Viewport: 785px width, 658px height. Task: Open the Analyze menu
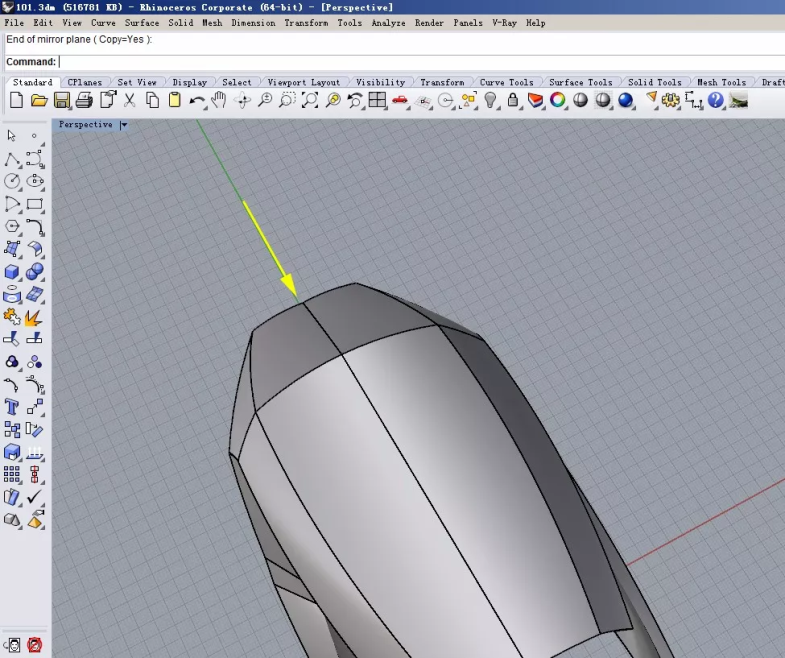coord(388,22)
